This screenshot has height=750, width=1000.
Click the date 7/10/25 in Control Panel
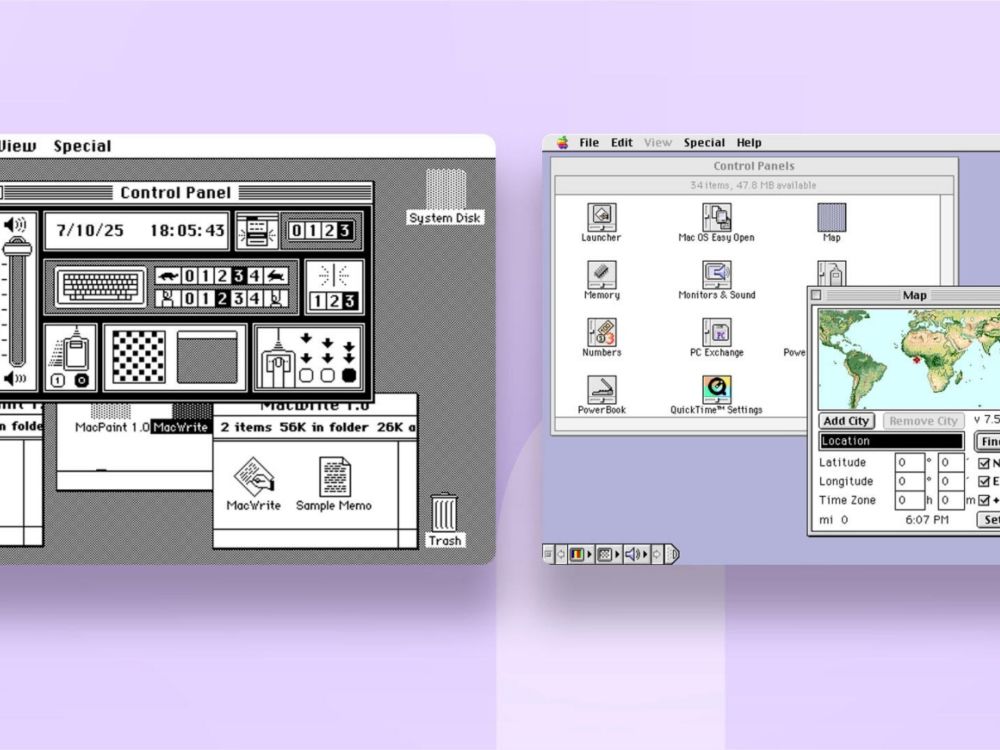(90, 231)
